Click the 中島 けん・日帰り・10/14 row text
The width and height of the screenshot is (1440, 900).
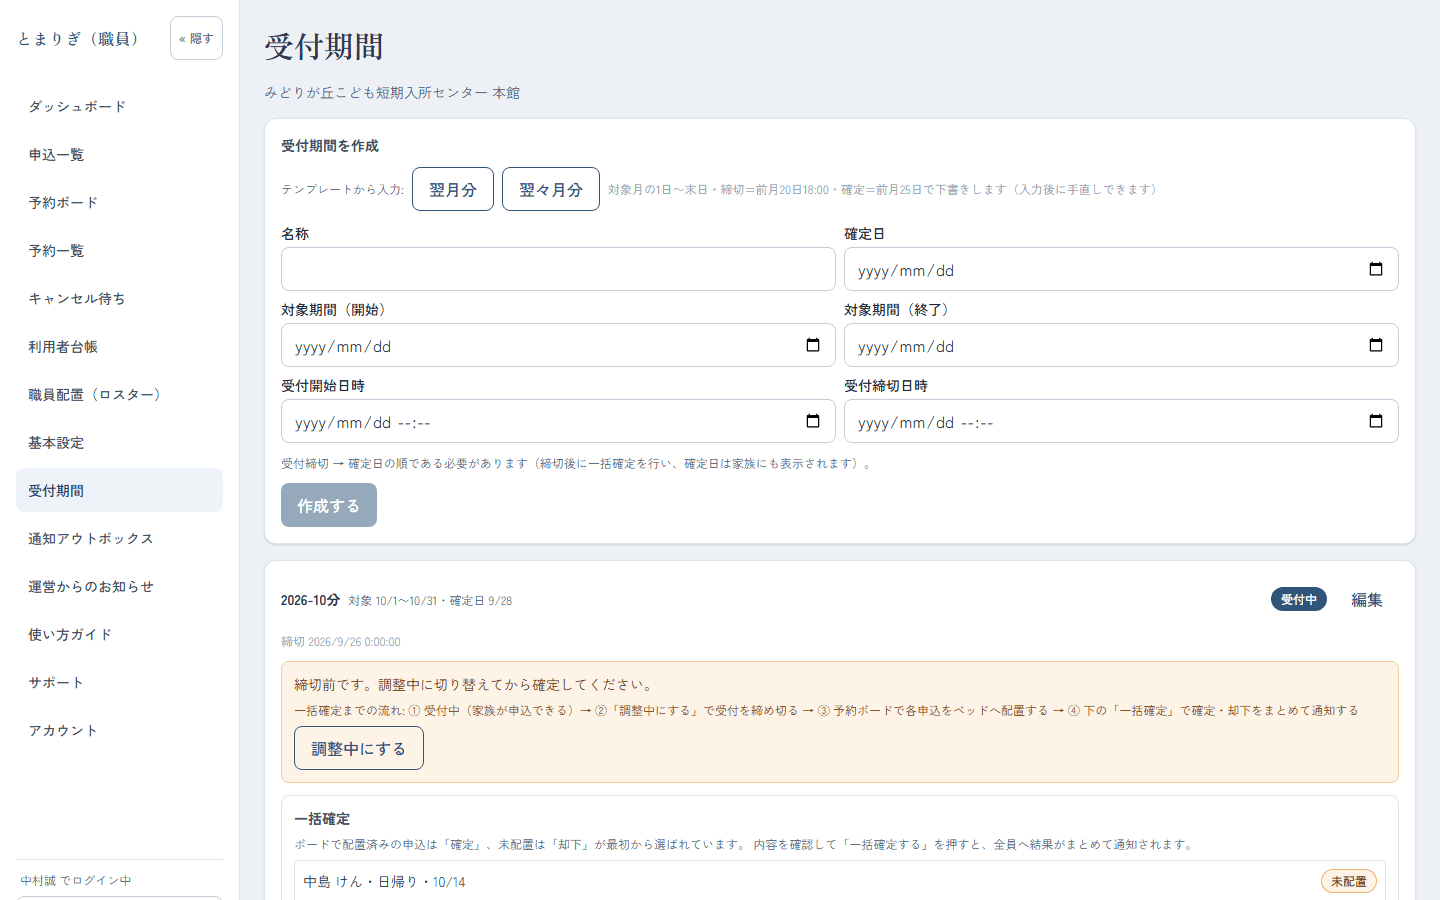click(384, 882)
